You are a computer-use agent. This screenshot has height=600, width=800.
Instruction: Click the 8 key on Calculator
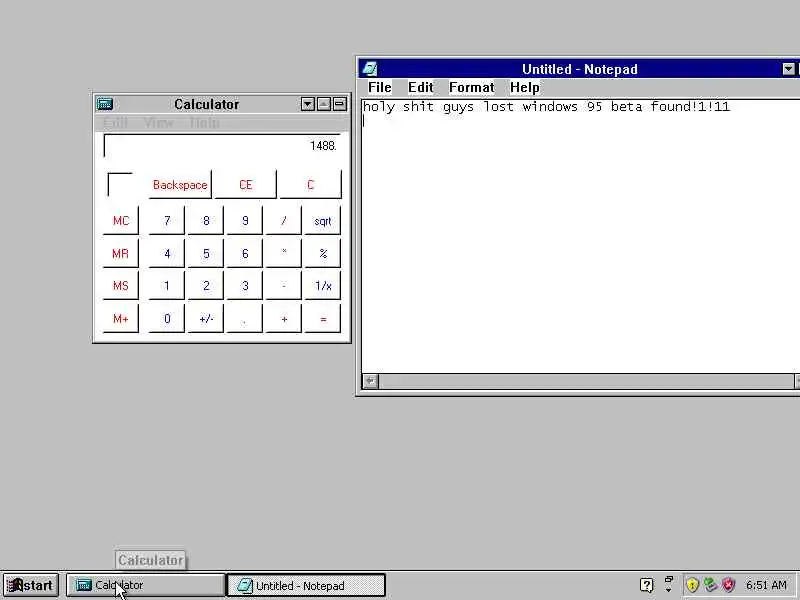(206, 220)
